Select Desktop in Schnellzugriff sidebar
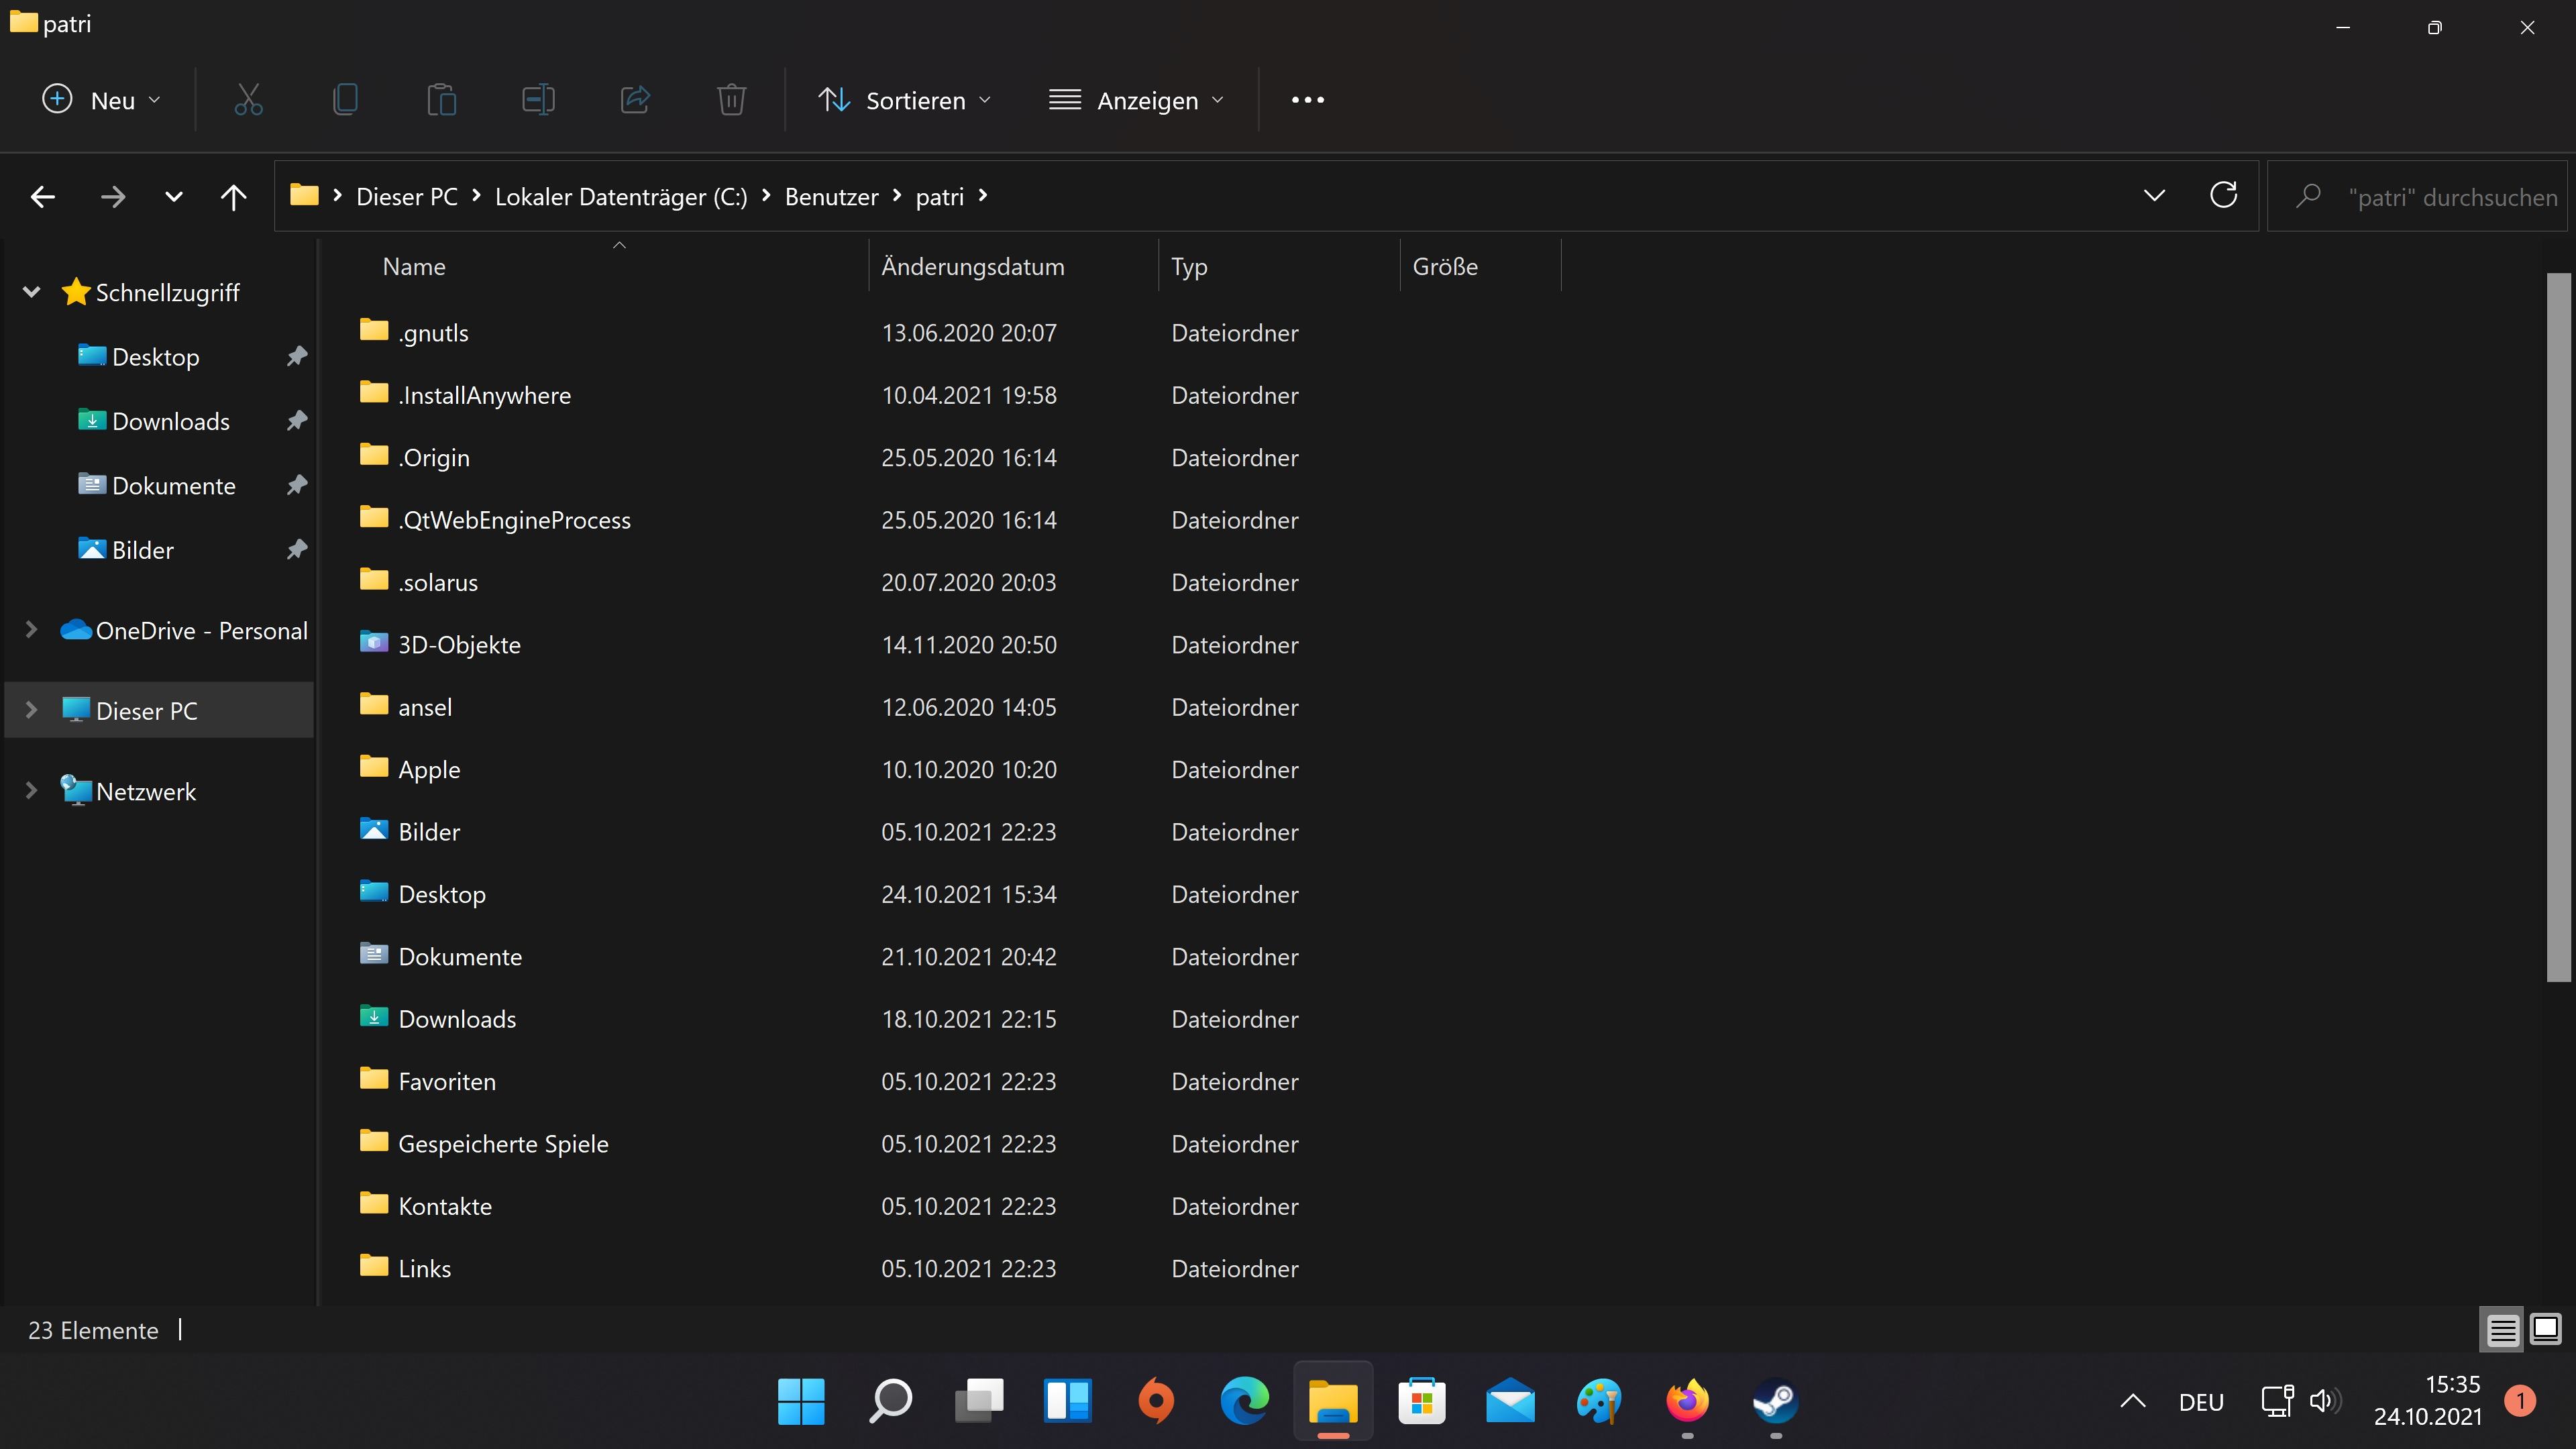Image resolution: width=2576 pixels, height=1449 pixels. pyautogui.click(x=156, y=357)
